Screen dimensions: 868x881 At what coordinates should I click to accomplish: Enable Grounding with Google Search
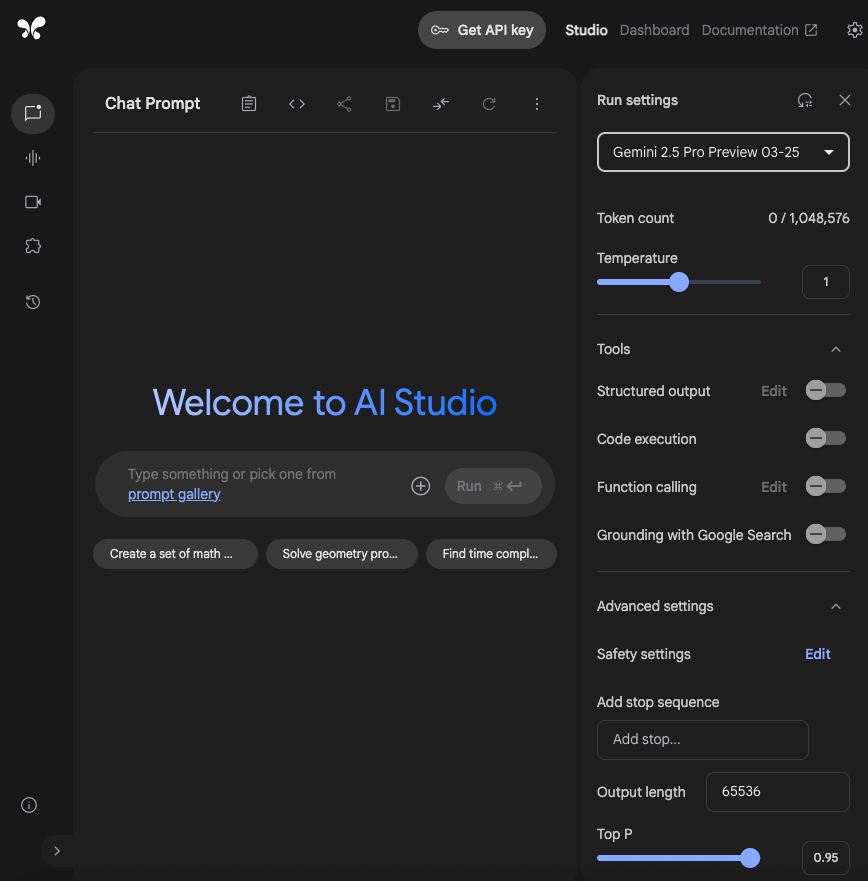coord(825,534)
